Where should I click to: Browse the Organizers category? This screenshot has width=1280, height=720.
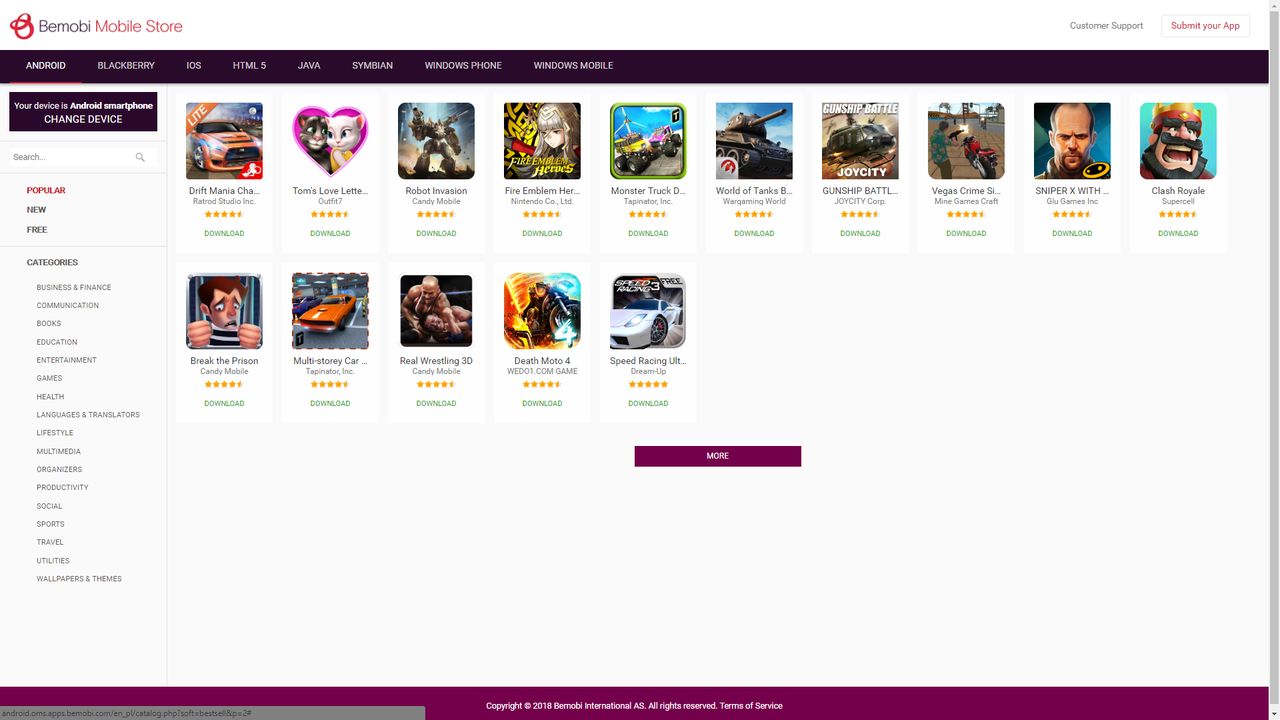pos(59,469)
